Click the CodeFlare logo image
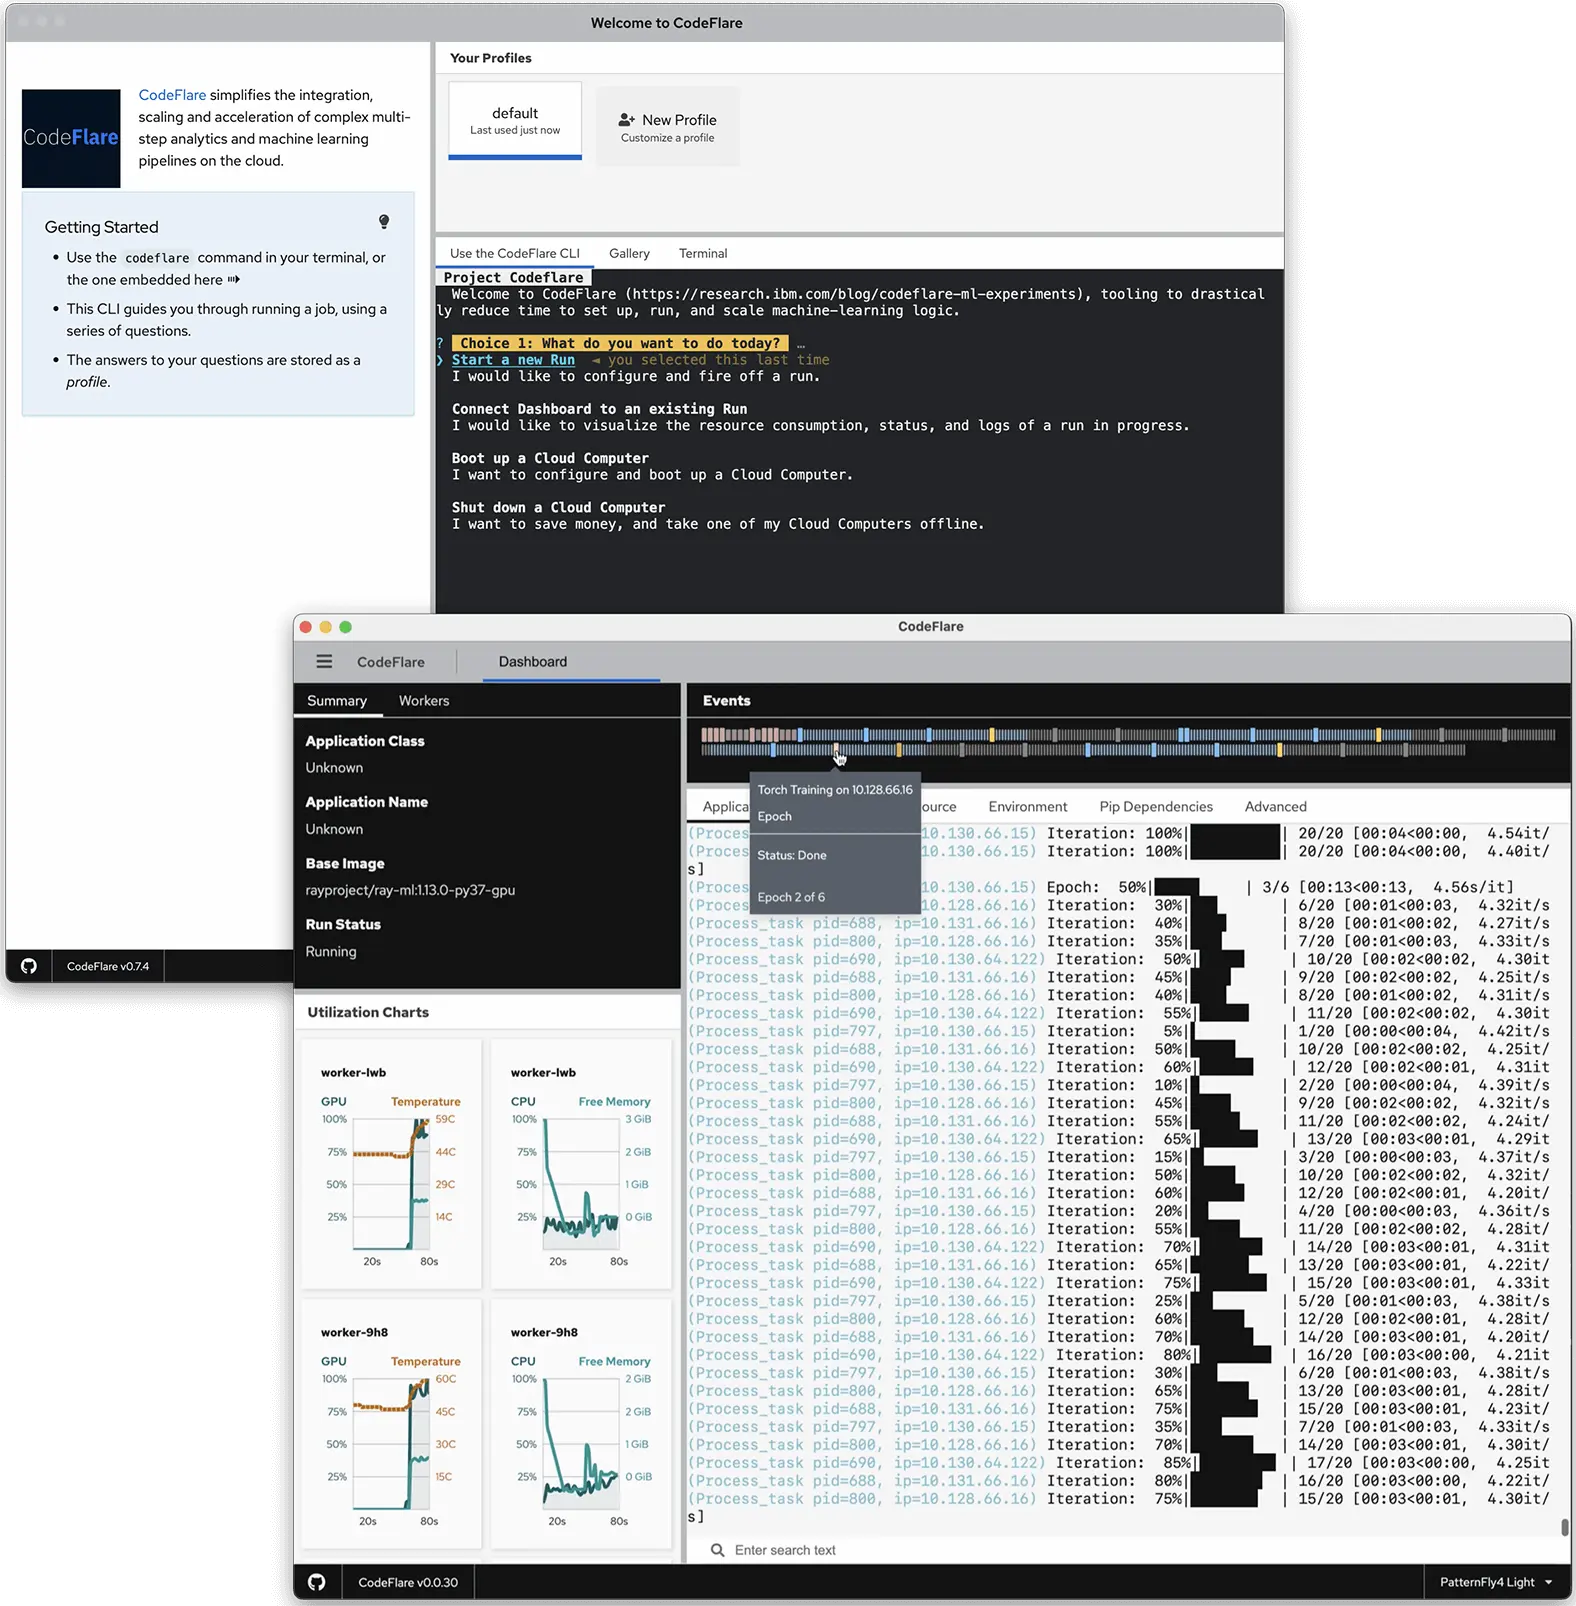The image size is (1576, 1606). pyautogui.click(x=71, y=138)
